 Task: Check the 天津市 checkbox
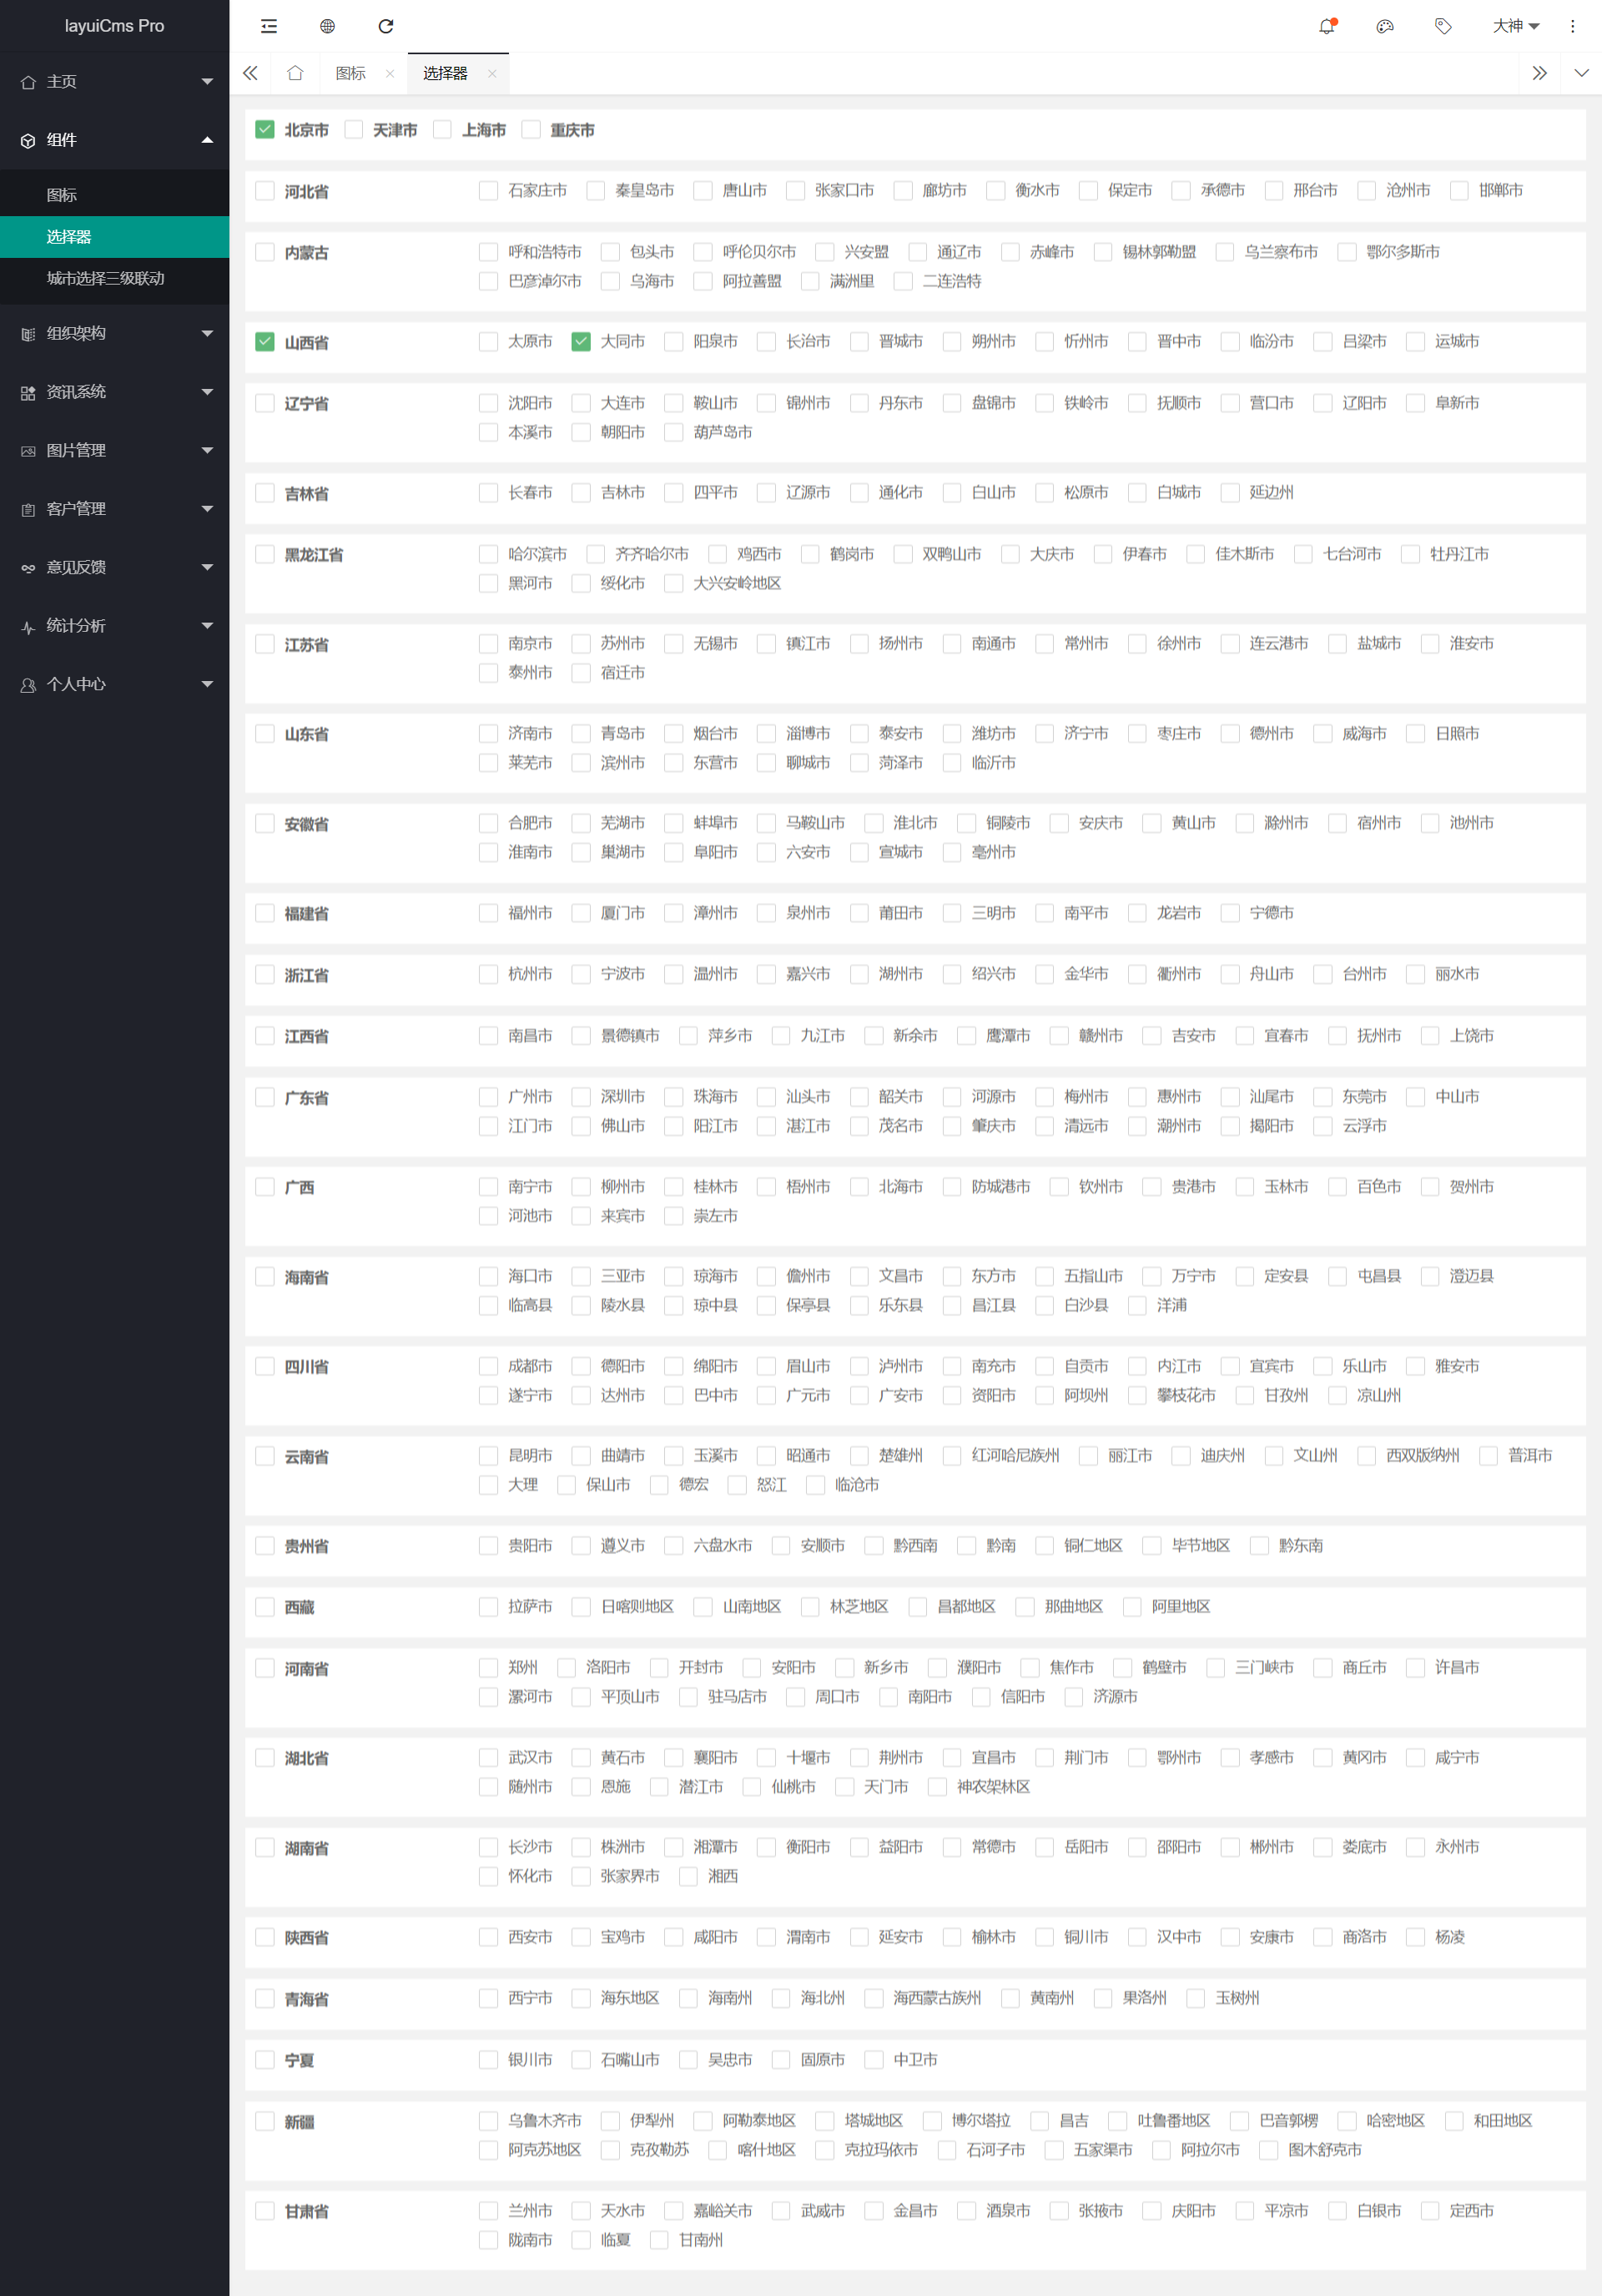354,130
